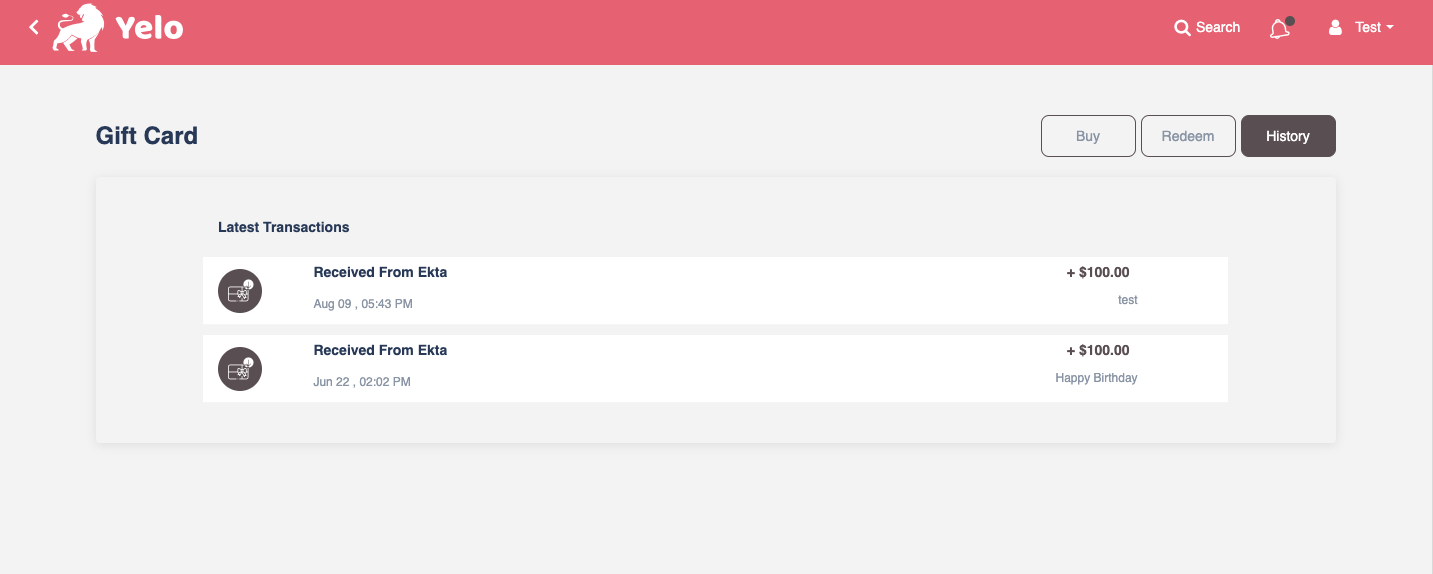Click the search magnifier icon
Image resolution: width=1433 pixels, height=574 pixels.
[1182, 28]
